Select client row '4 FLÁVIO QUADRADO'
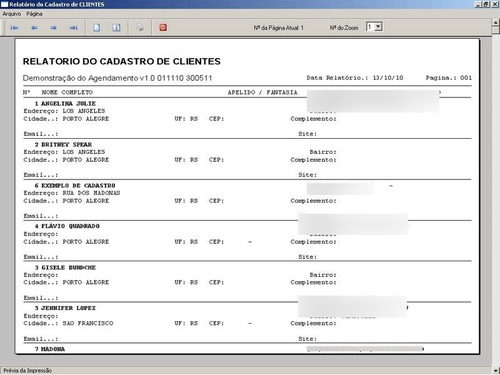 click(x=67, y=226)
